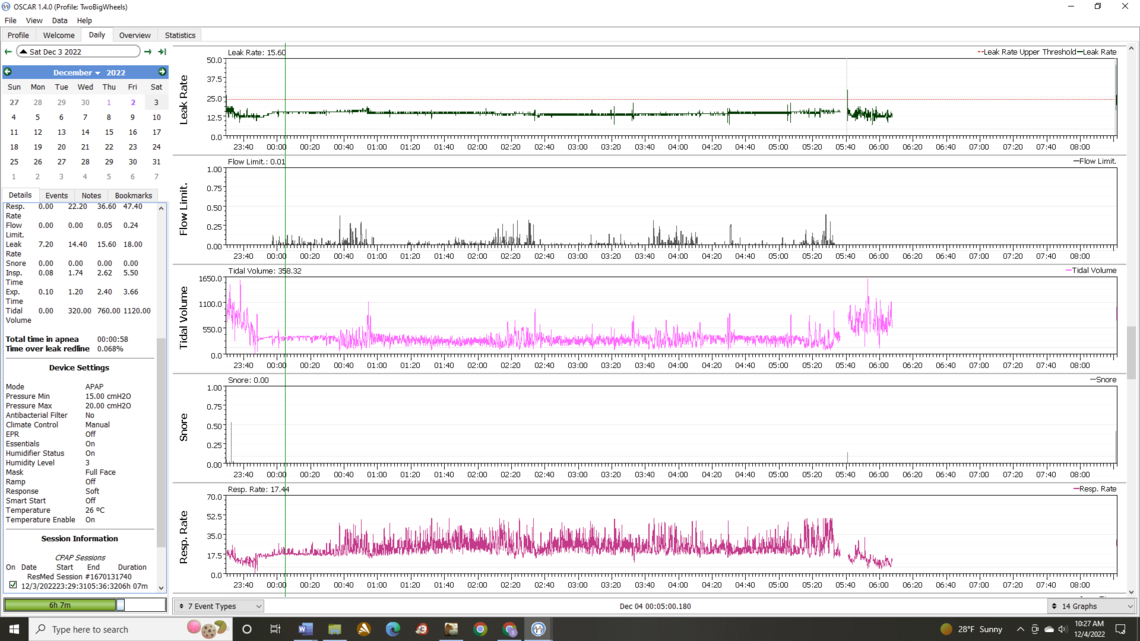The height and width of the screenshot is (641, 1140).
Task: Open the Events tab in left panel
Action: (x=56, y=195)
